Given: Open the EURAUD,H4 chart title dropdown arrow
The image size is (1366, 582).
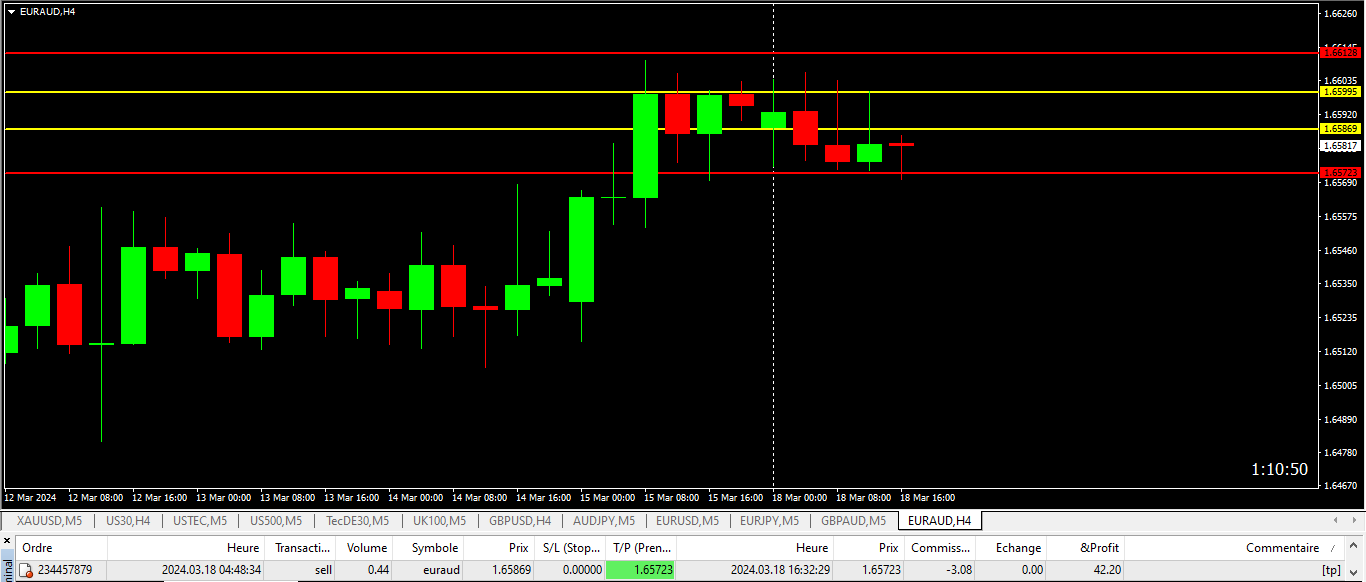Looking at the screenshot, I should click(x=11, y=11).
